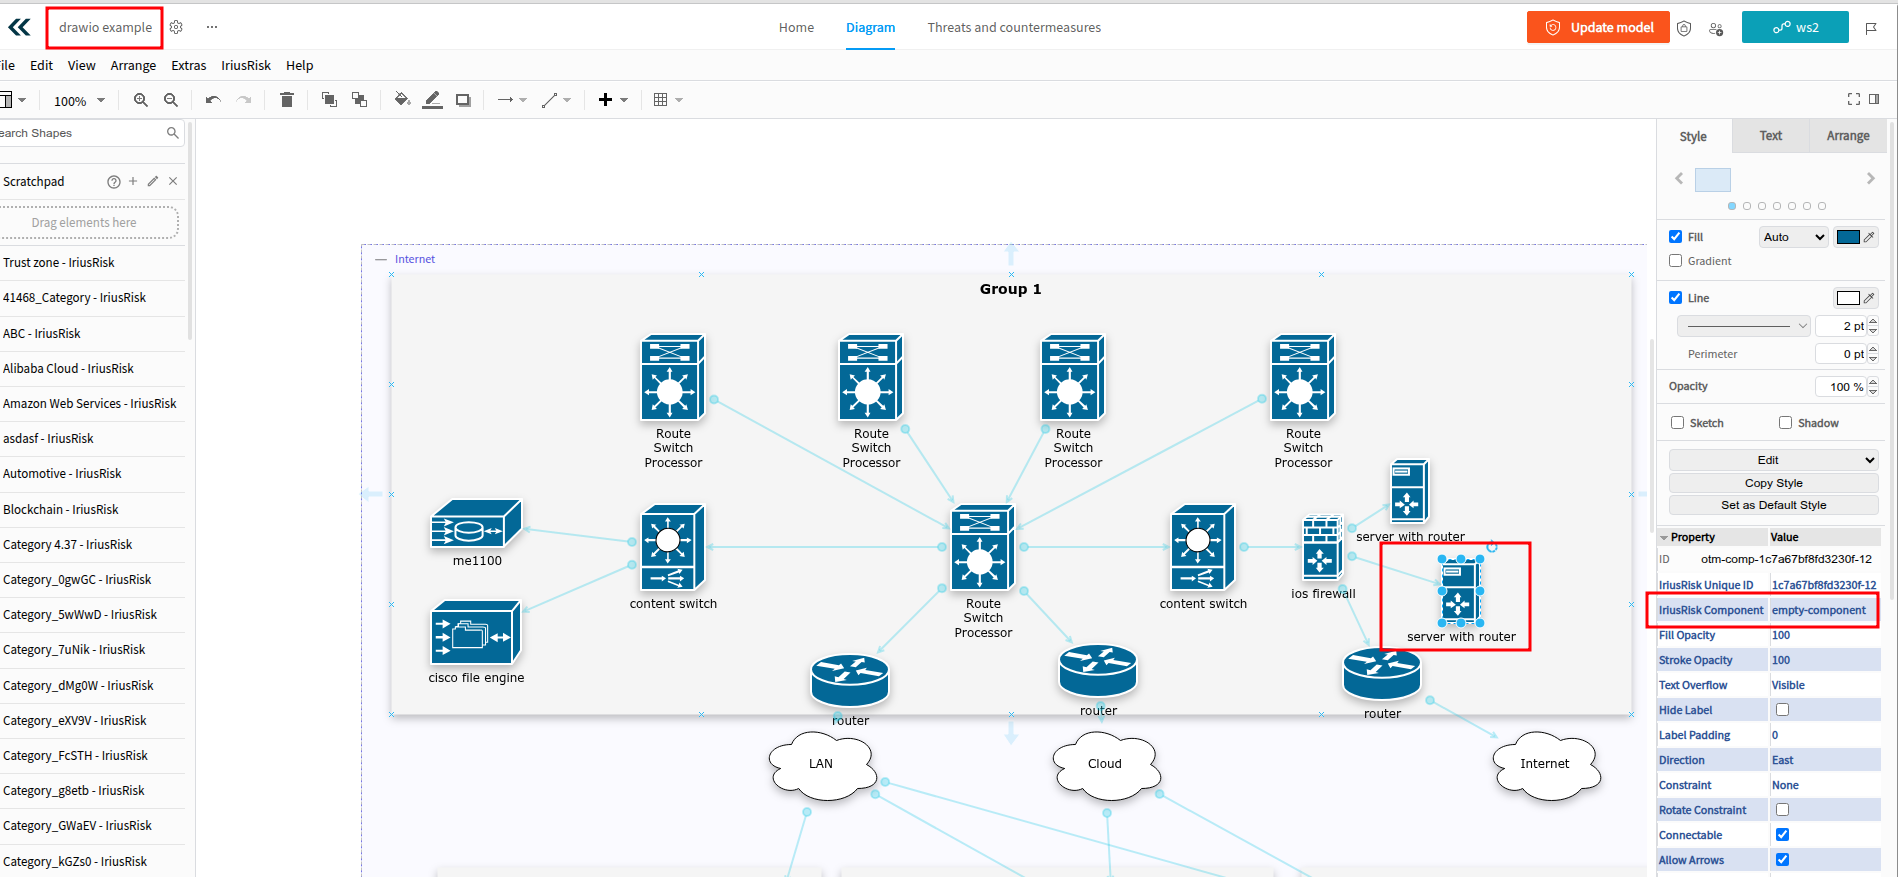
Task: Click the shield icon beside Update model
Action: 1684,28
